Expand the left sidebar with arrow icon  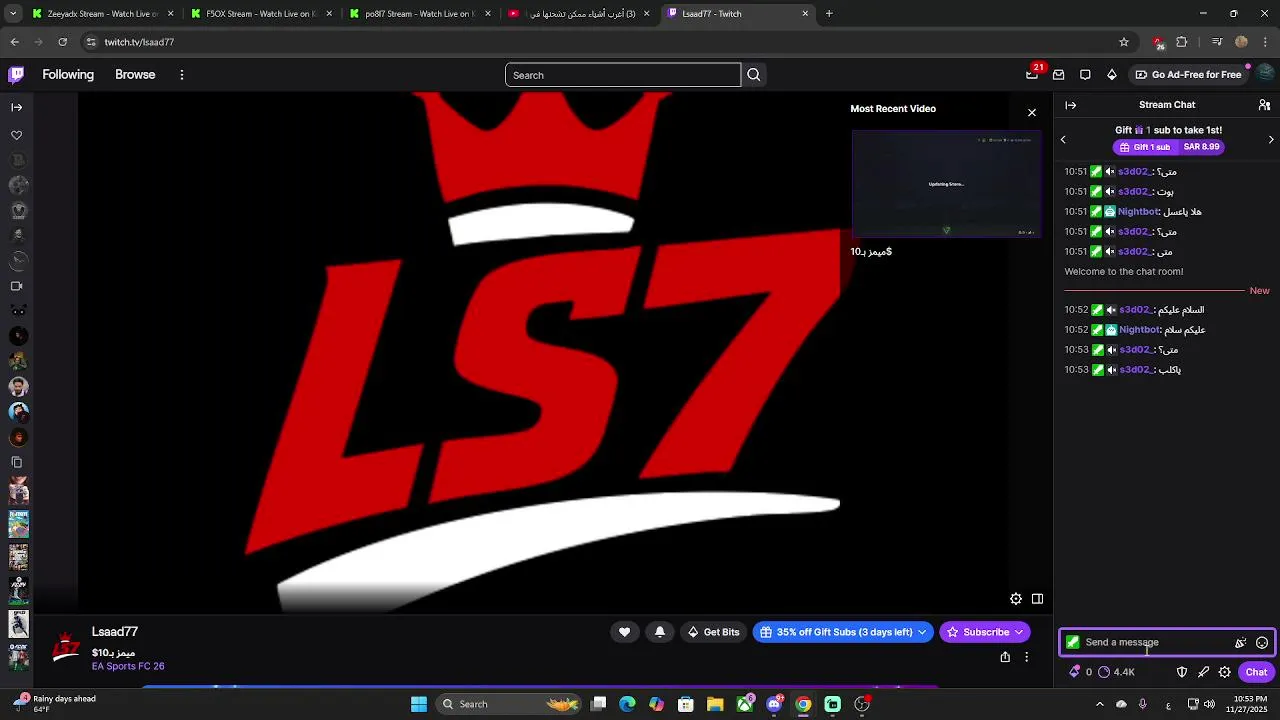coord(16,107)
